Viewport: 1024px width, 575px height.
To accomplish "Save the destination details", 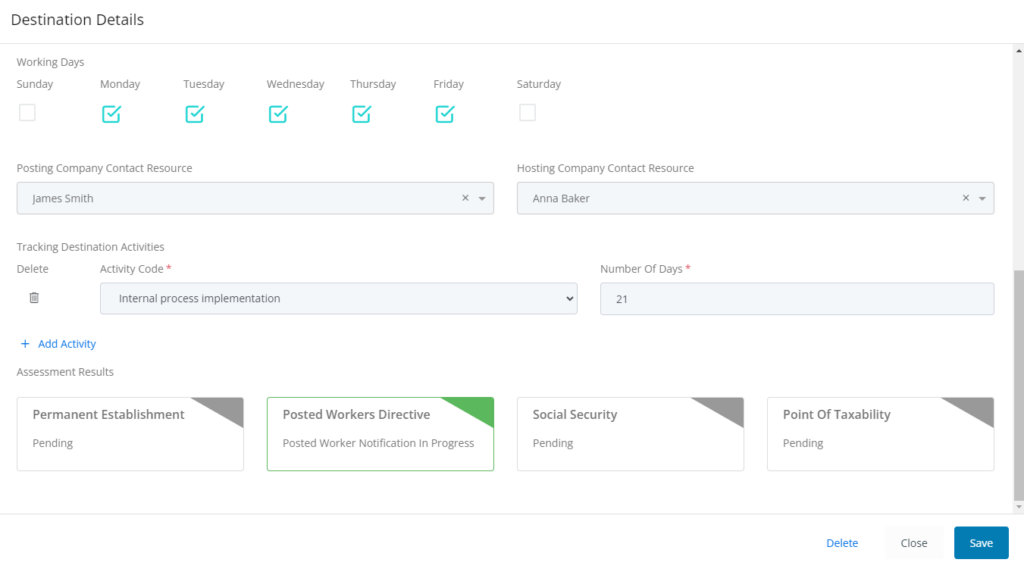I will pos(981,543).
